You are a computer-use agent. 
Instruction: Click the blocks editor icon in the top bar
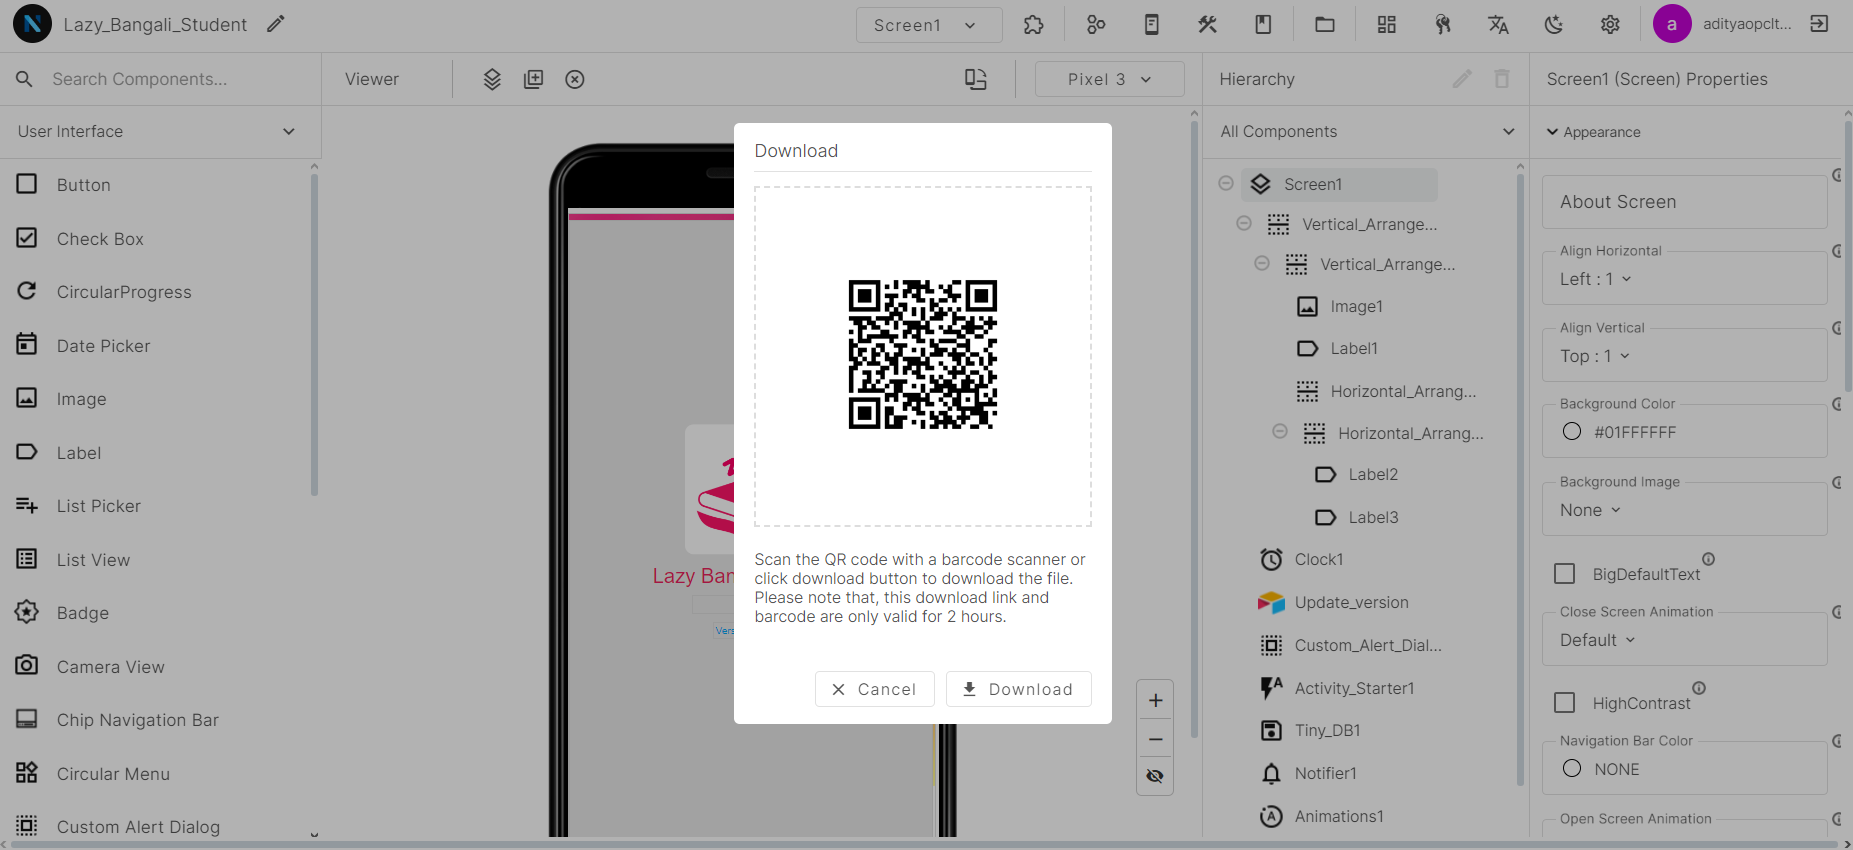click(x=1096, y=25)
